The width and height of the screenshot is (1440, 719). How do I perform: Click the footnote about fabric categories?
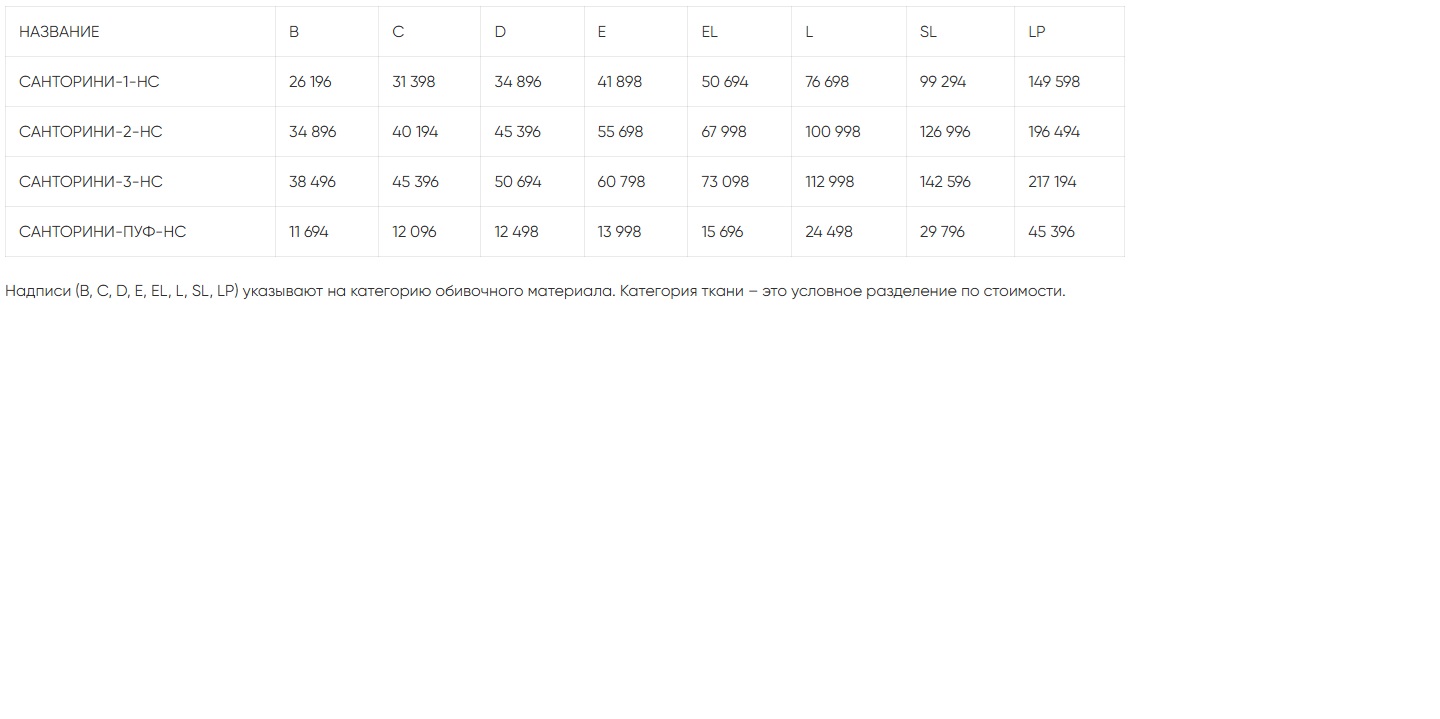pyautogui.click(x=535, y=292)
